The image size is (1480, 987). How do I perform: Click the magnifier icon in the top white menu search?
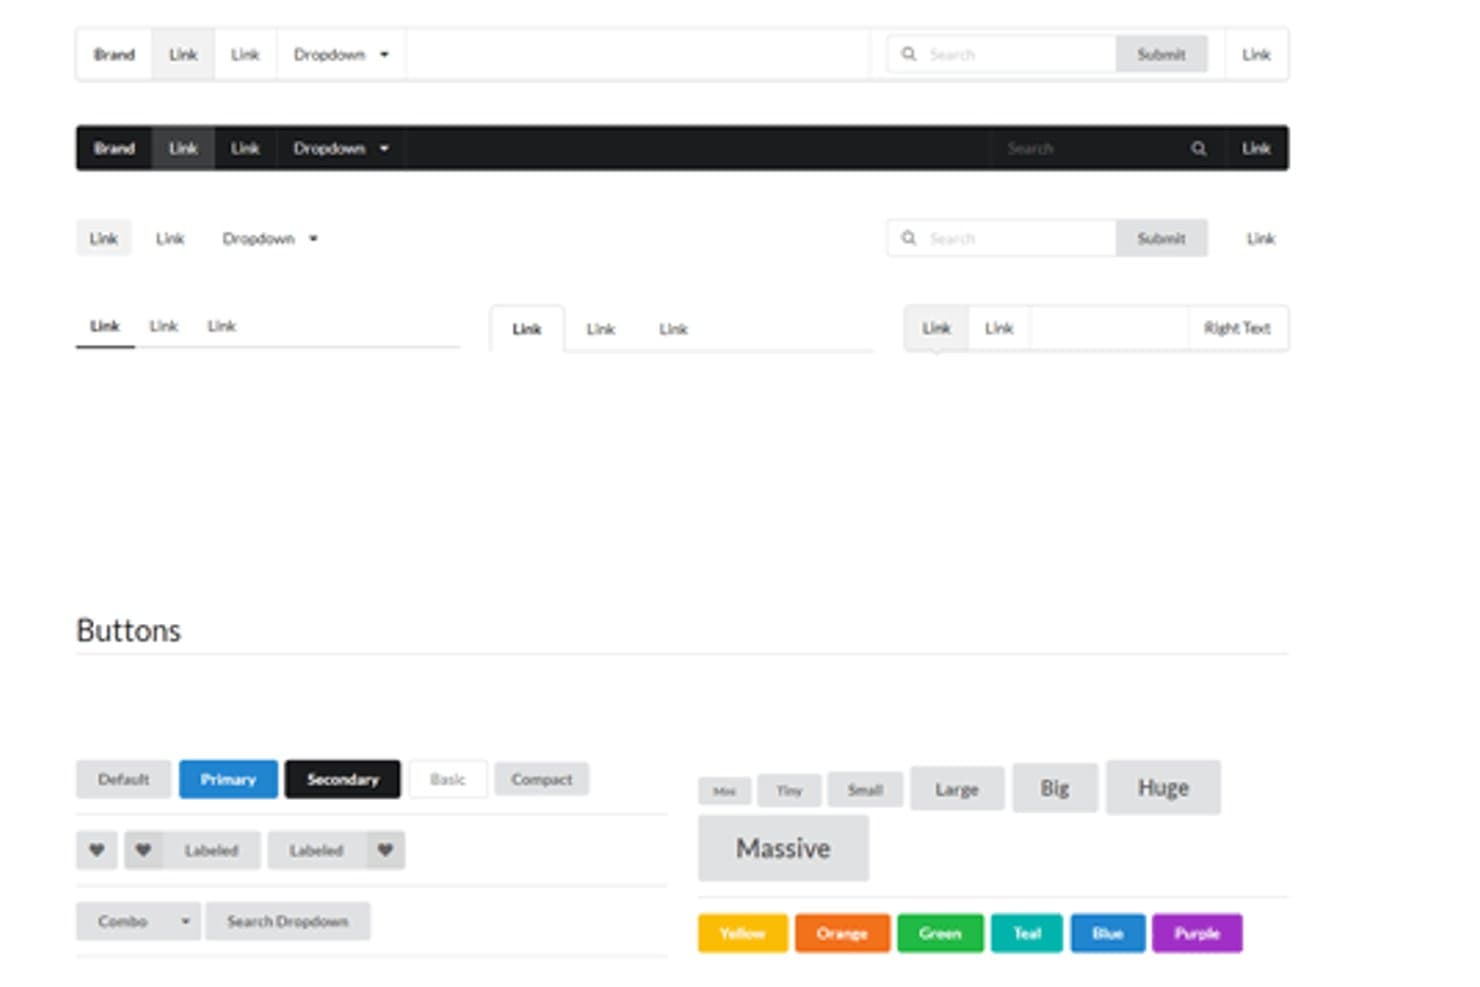[x=908, y=54]
